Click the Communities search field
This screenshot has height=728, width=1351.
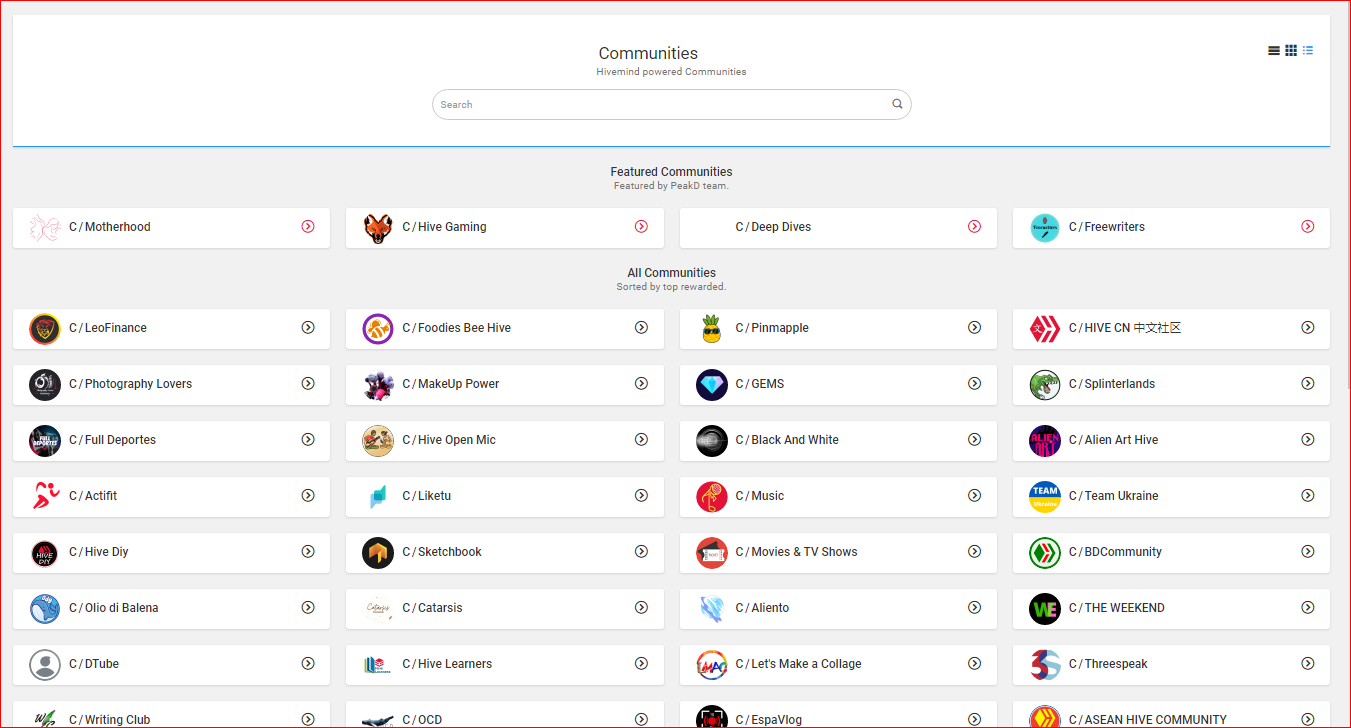point(671,104)
